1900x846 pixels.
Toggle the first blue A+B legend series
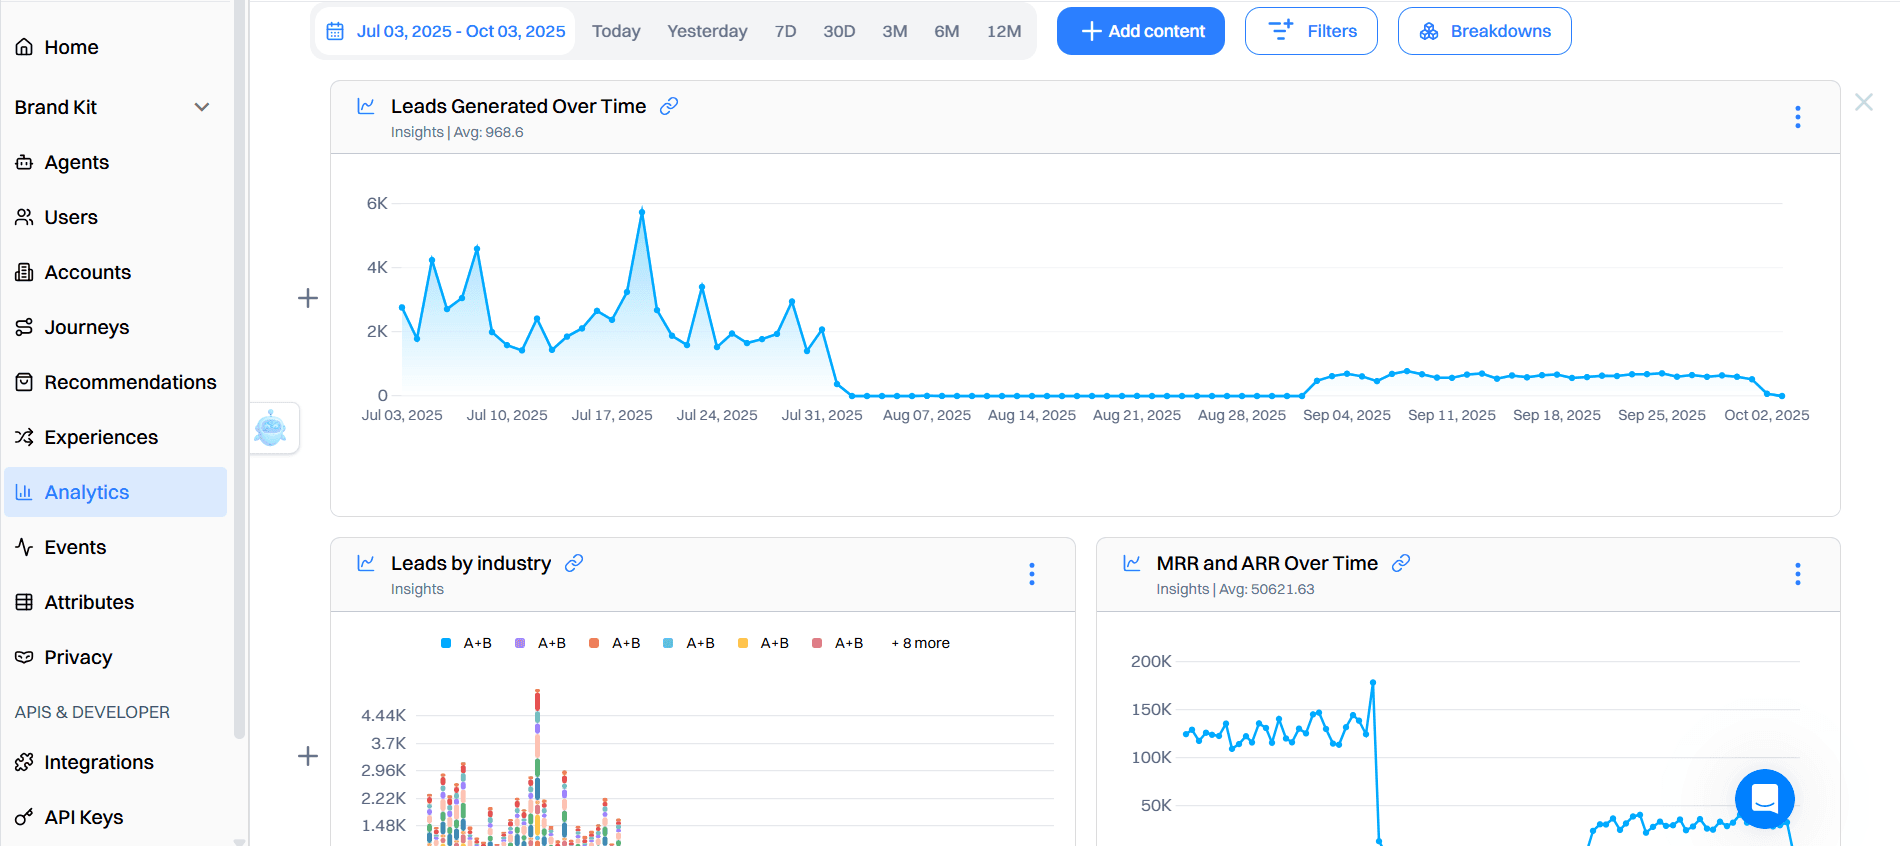[467, 643]
